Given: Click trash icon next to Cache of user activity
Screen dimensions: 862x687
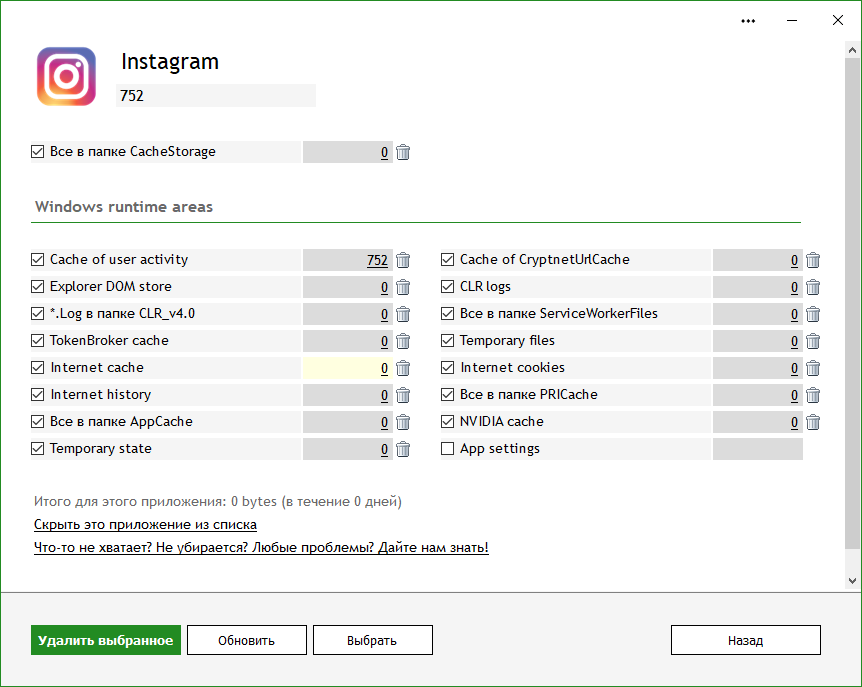Looking at the screenshot, I should pyautogui.click(x=403, y=260).
